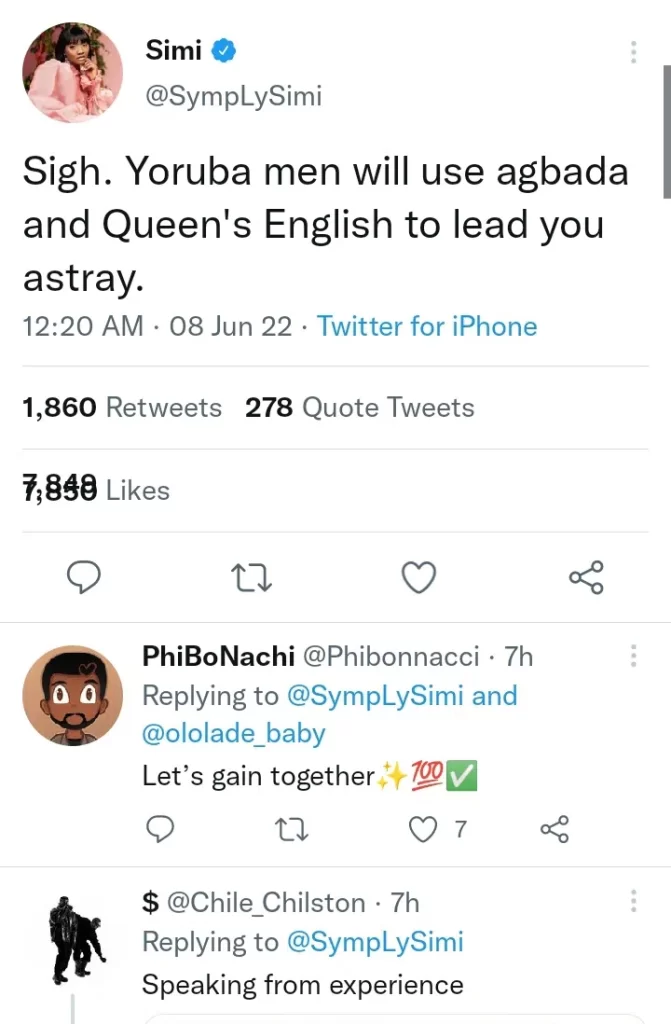
Task: Open more options on Simi's tweet
Action: pyautogui.click(x=632, y=53)
